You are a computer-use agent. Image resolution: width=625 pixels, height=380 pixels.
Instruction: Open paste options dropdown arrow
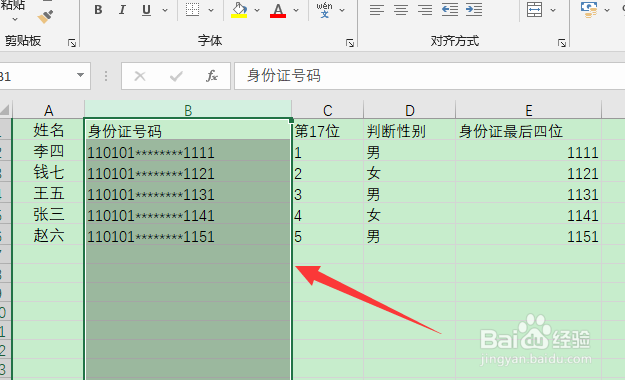pos(15,19)
